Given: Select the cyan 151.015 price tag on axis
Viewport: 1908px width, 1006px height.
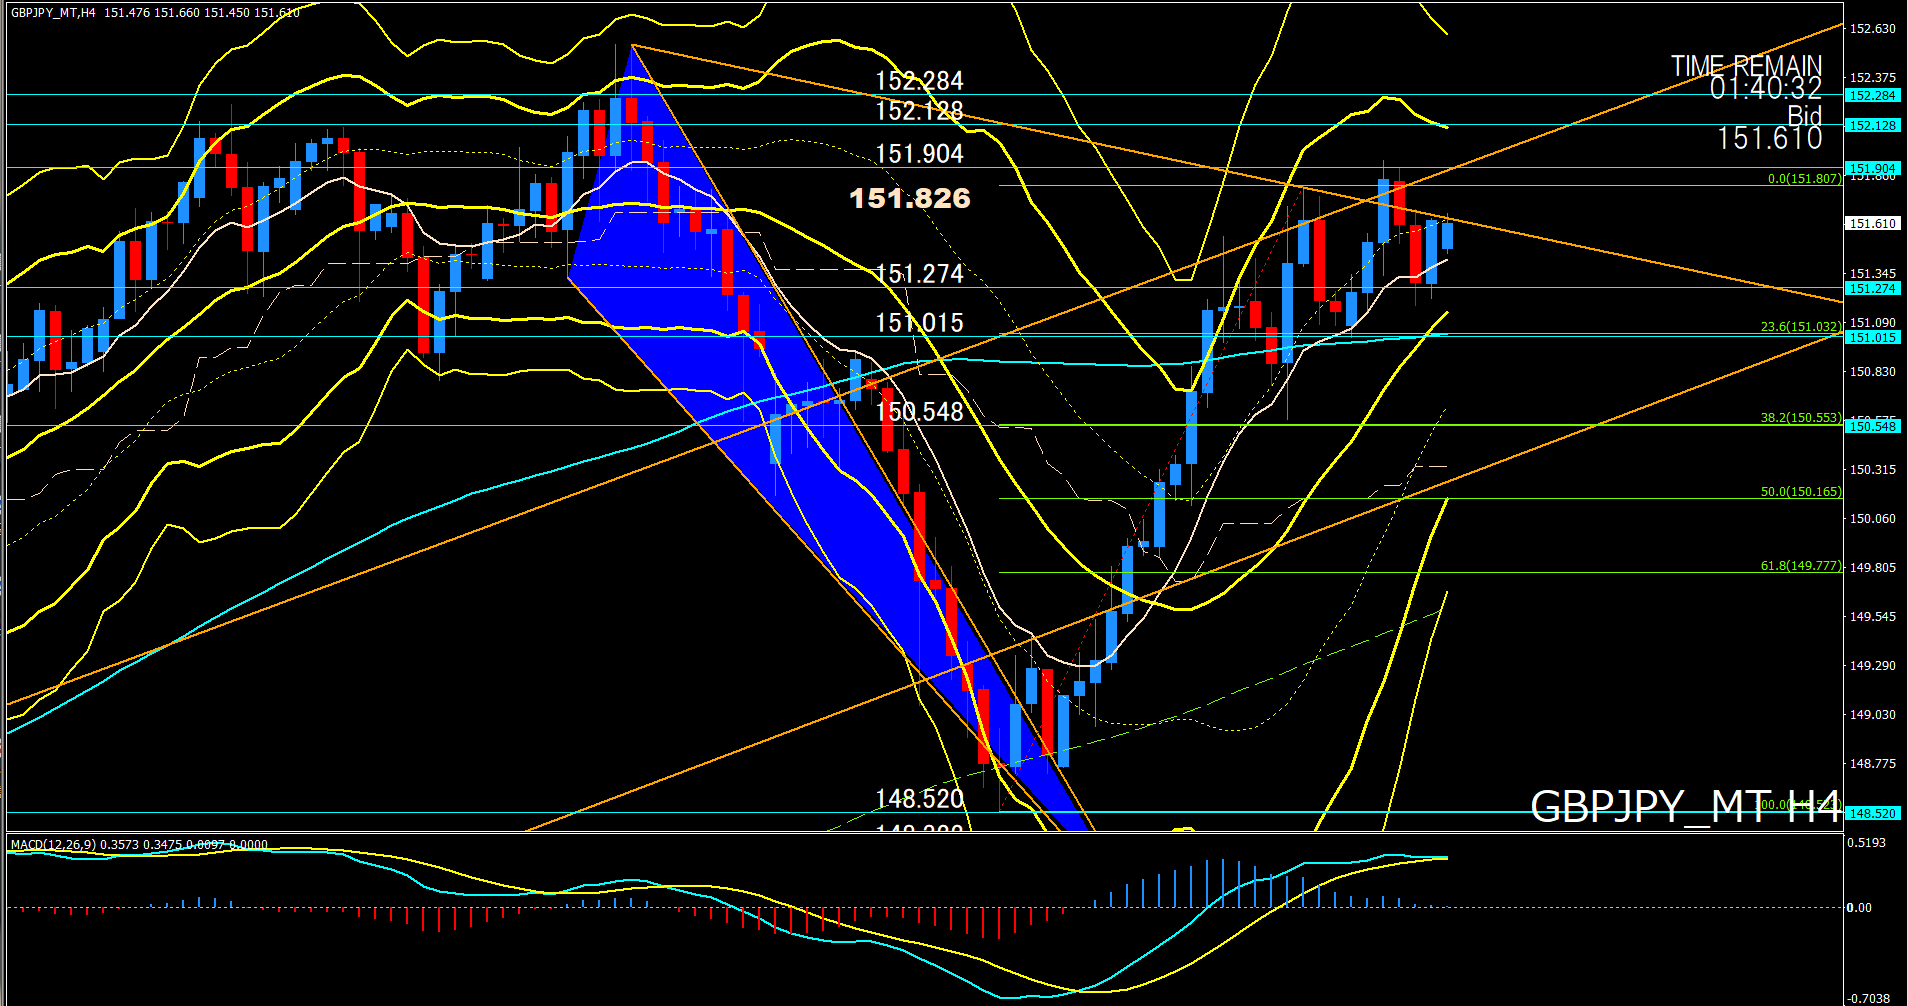Looking at the screenshot, I should click(1872, 338).
